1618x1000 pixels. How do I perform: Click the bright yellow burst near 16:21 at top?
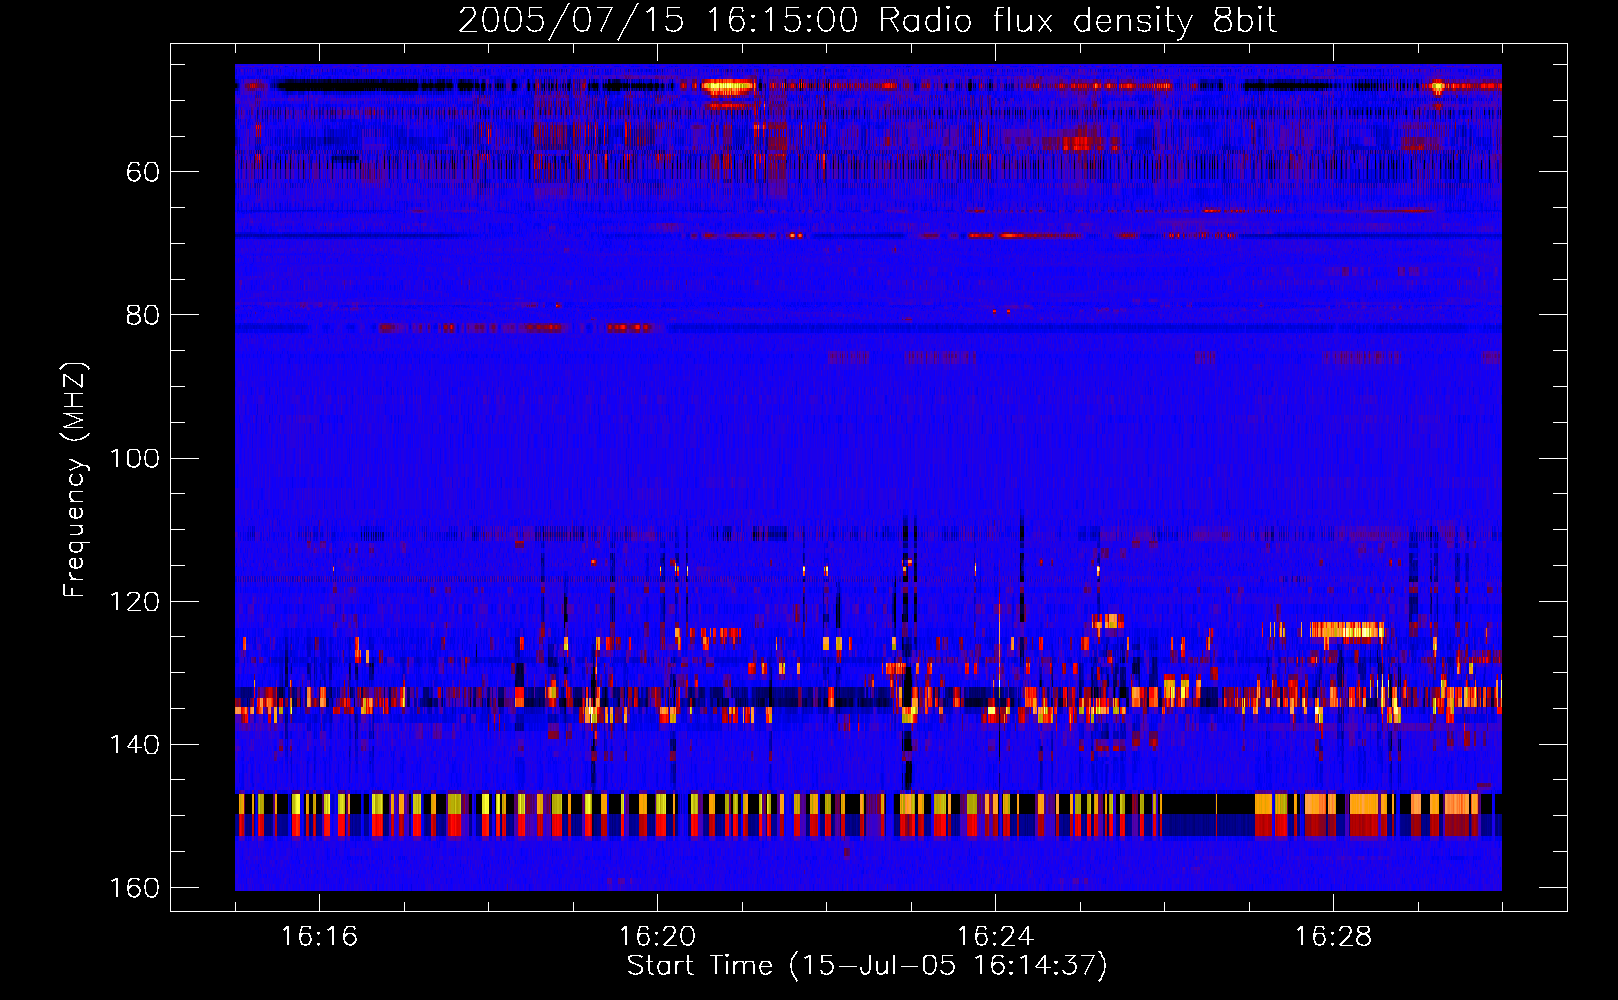click(728, 87)
